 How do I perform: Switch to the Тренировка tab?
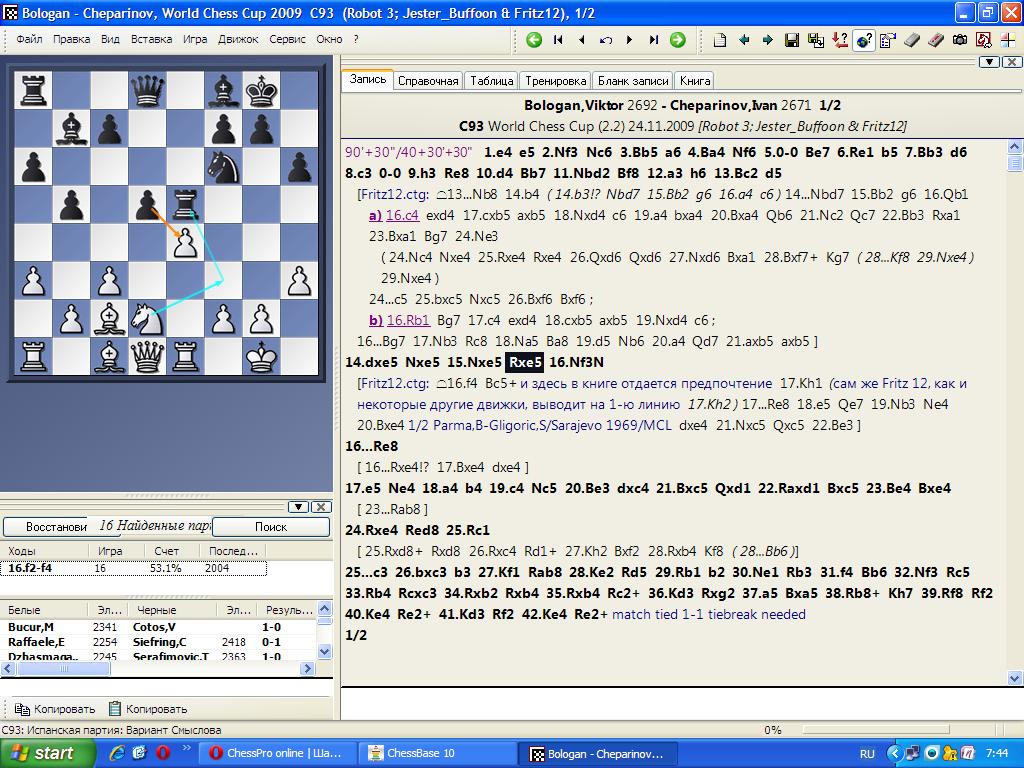[555, 81]
